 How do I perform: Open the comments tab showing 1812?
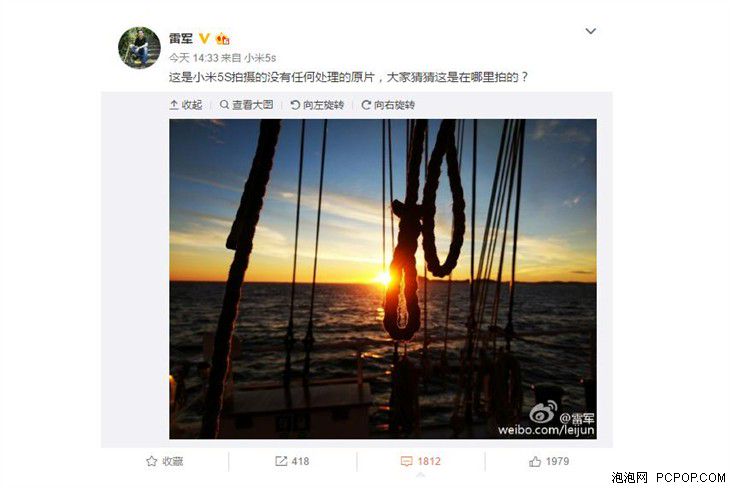[x=420, y=461]
